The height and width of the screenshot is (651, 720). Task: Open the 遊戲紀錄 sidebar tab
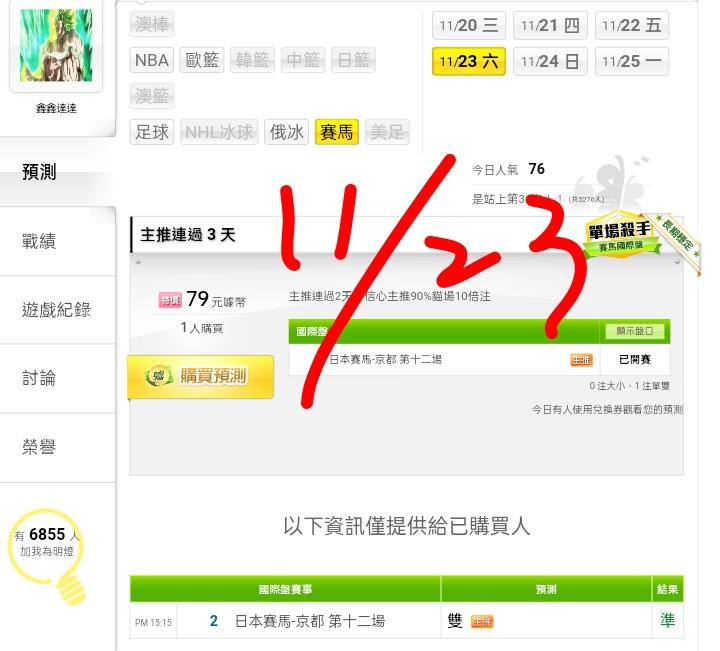coord(57,310)
